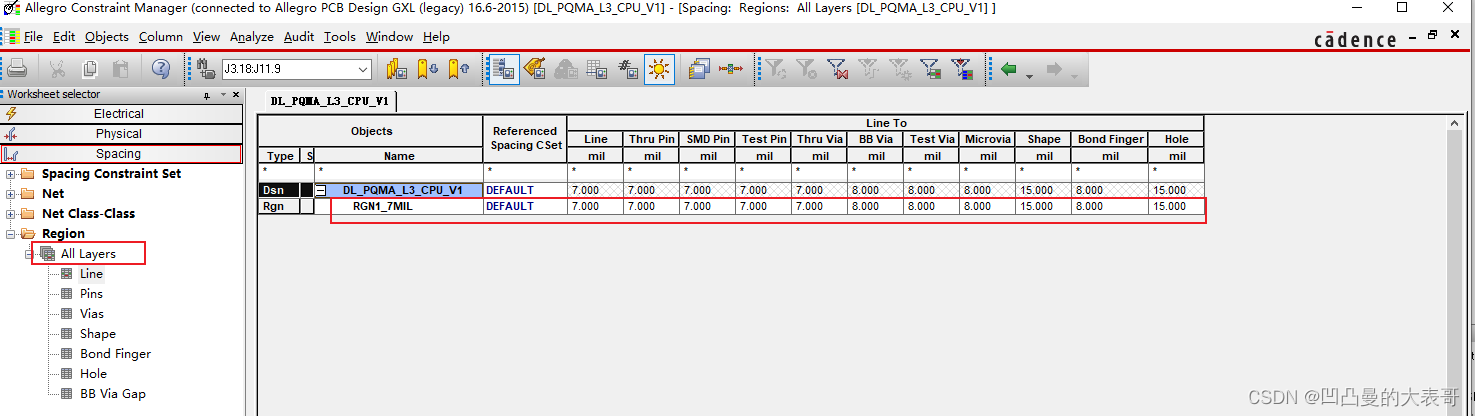
Task: Open Help with the question mark icon
Action: tap(161, 69)
